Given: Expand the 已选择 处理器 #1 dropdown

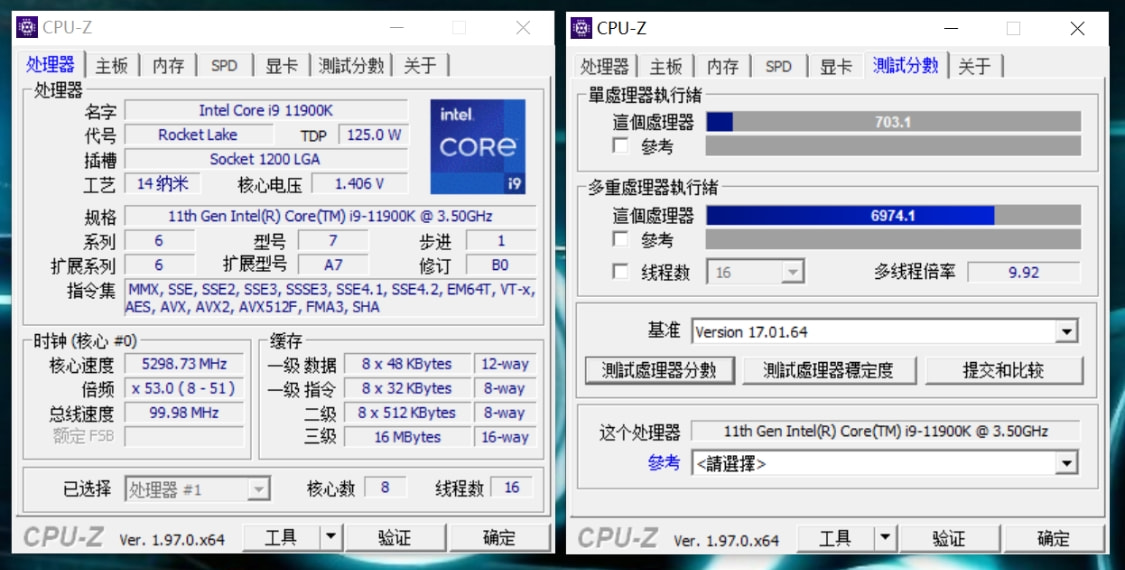Looking at the screenshot, I should (x=258, y=490).
